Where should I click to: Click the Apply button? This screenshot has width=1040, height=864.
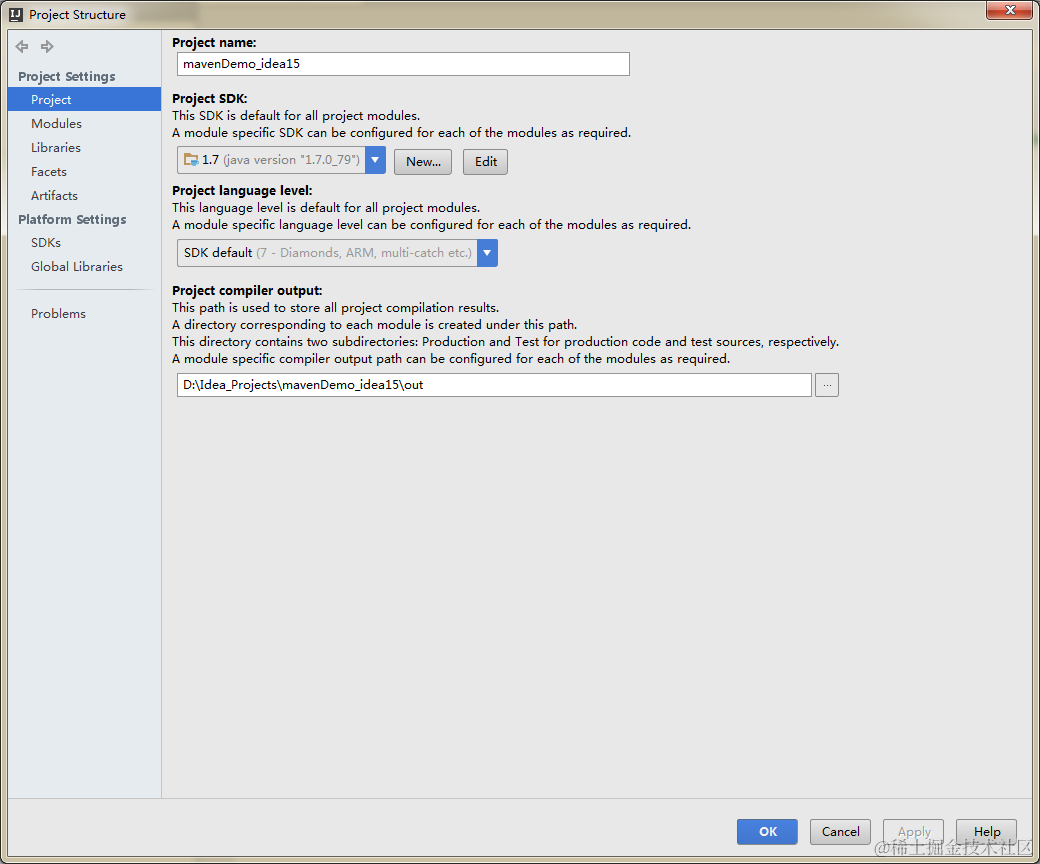pyautogui.click(x=913, y=832)
